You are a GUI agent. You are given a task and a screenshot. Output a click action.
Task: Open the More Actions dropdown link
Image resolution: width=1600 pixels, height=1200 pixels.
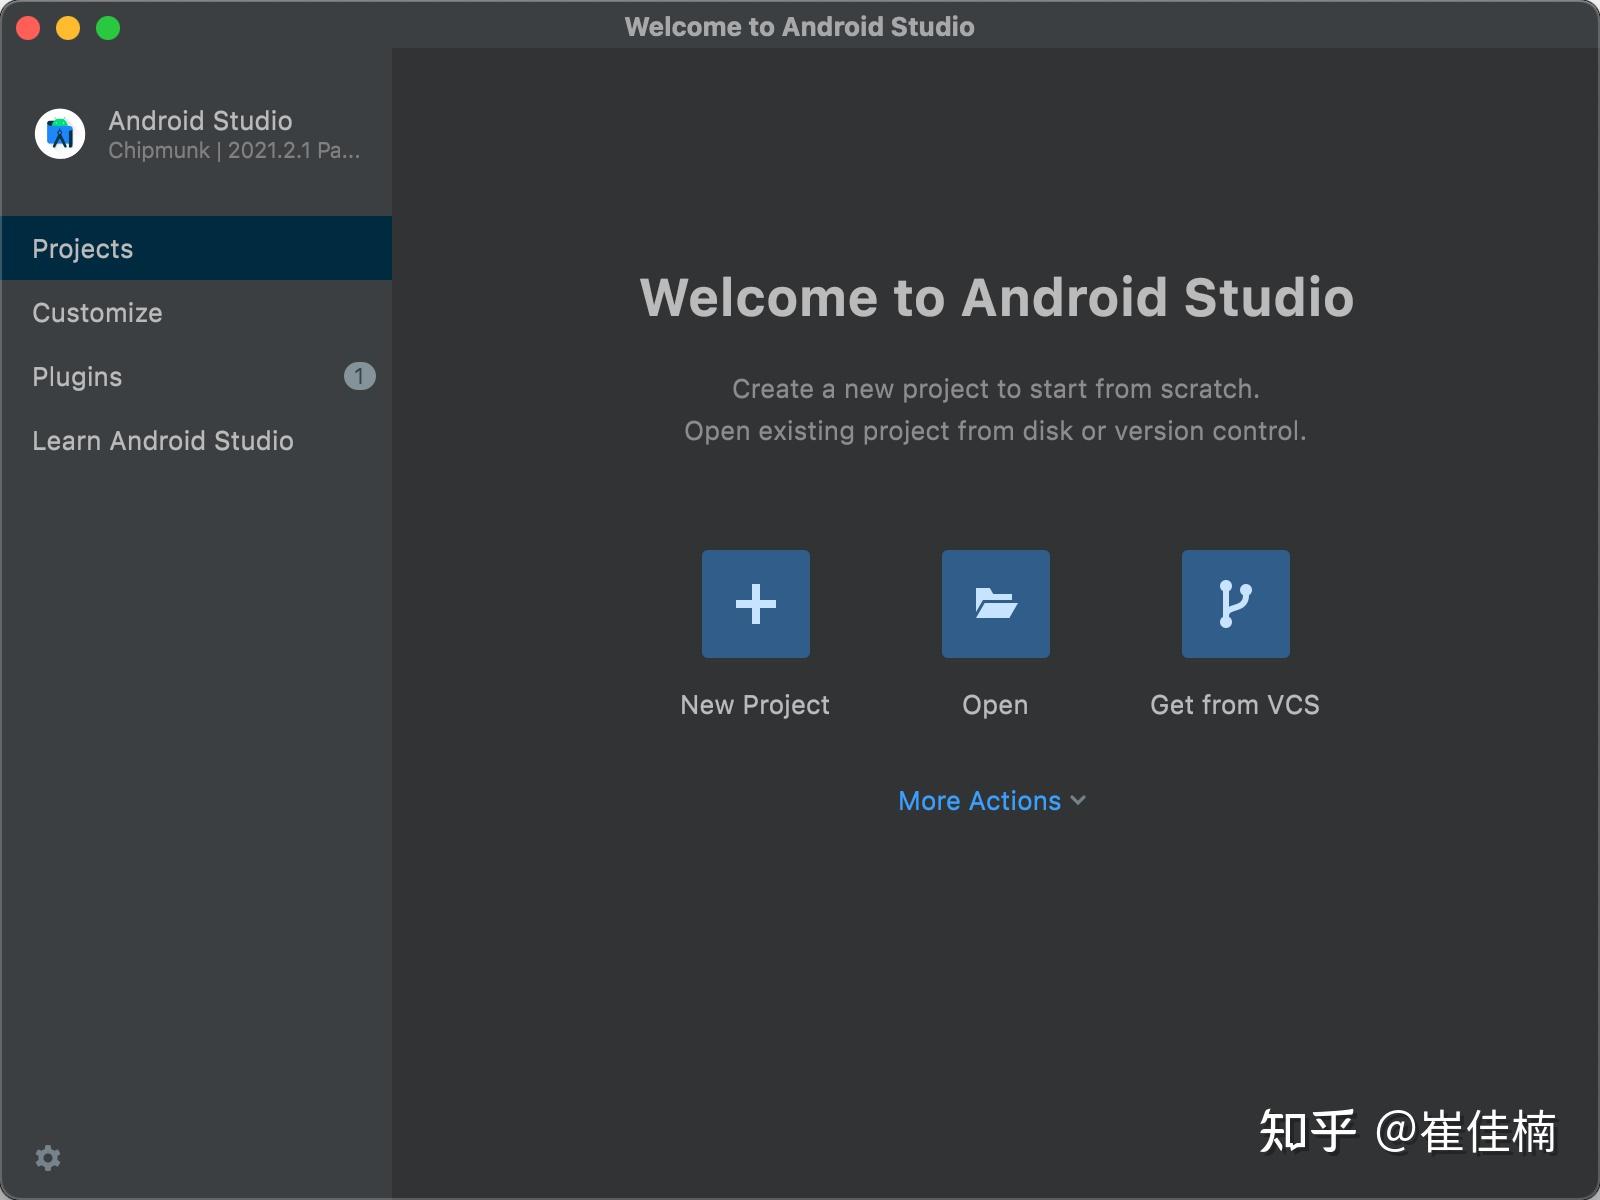pos(992,801)
